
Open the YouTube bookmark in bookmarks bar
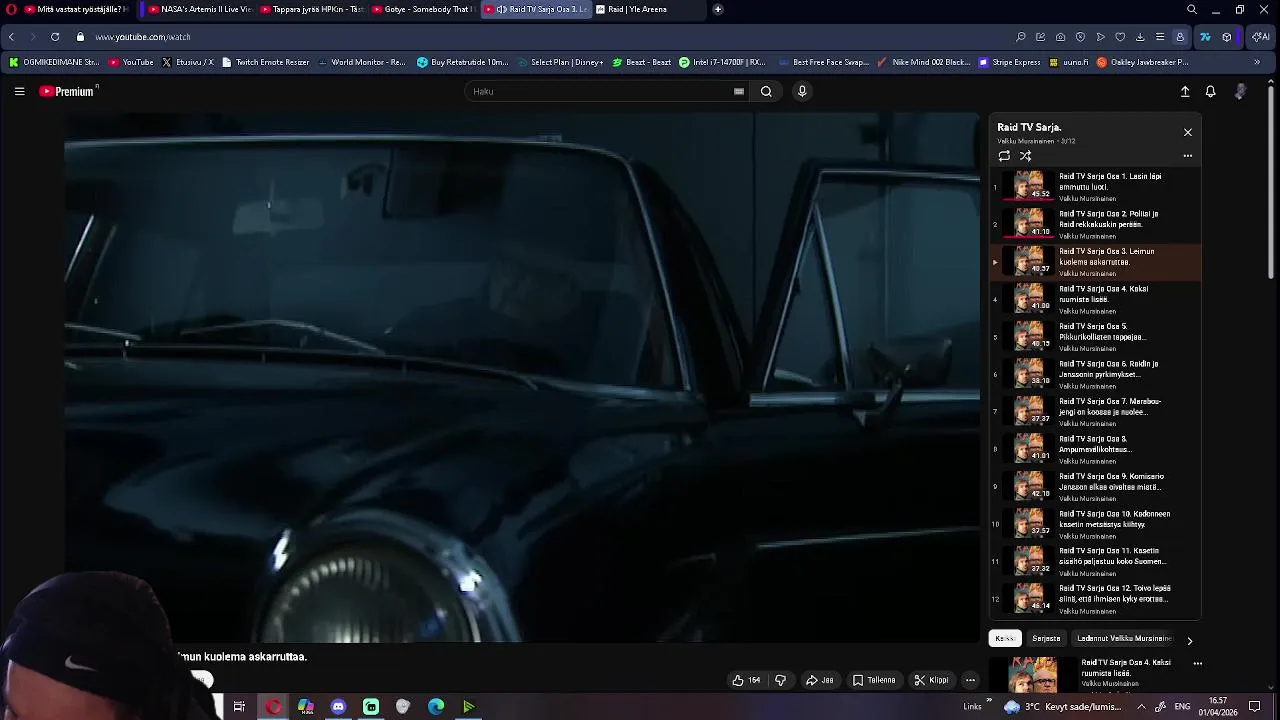(x=131, y=62)
